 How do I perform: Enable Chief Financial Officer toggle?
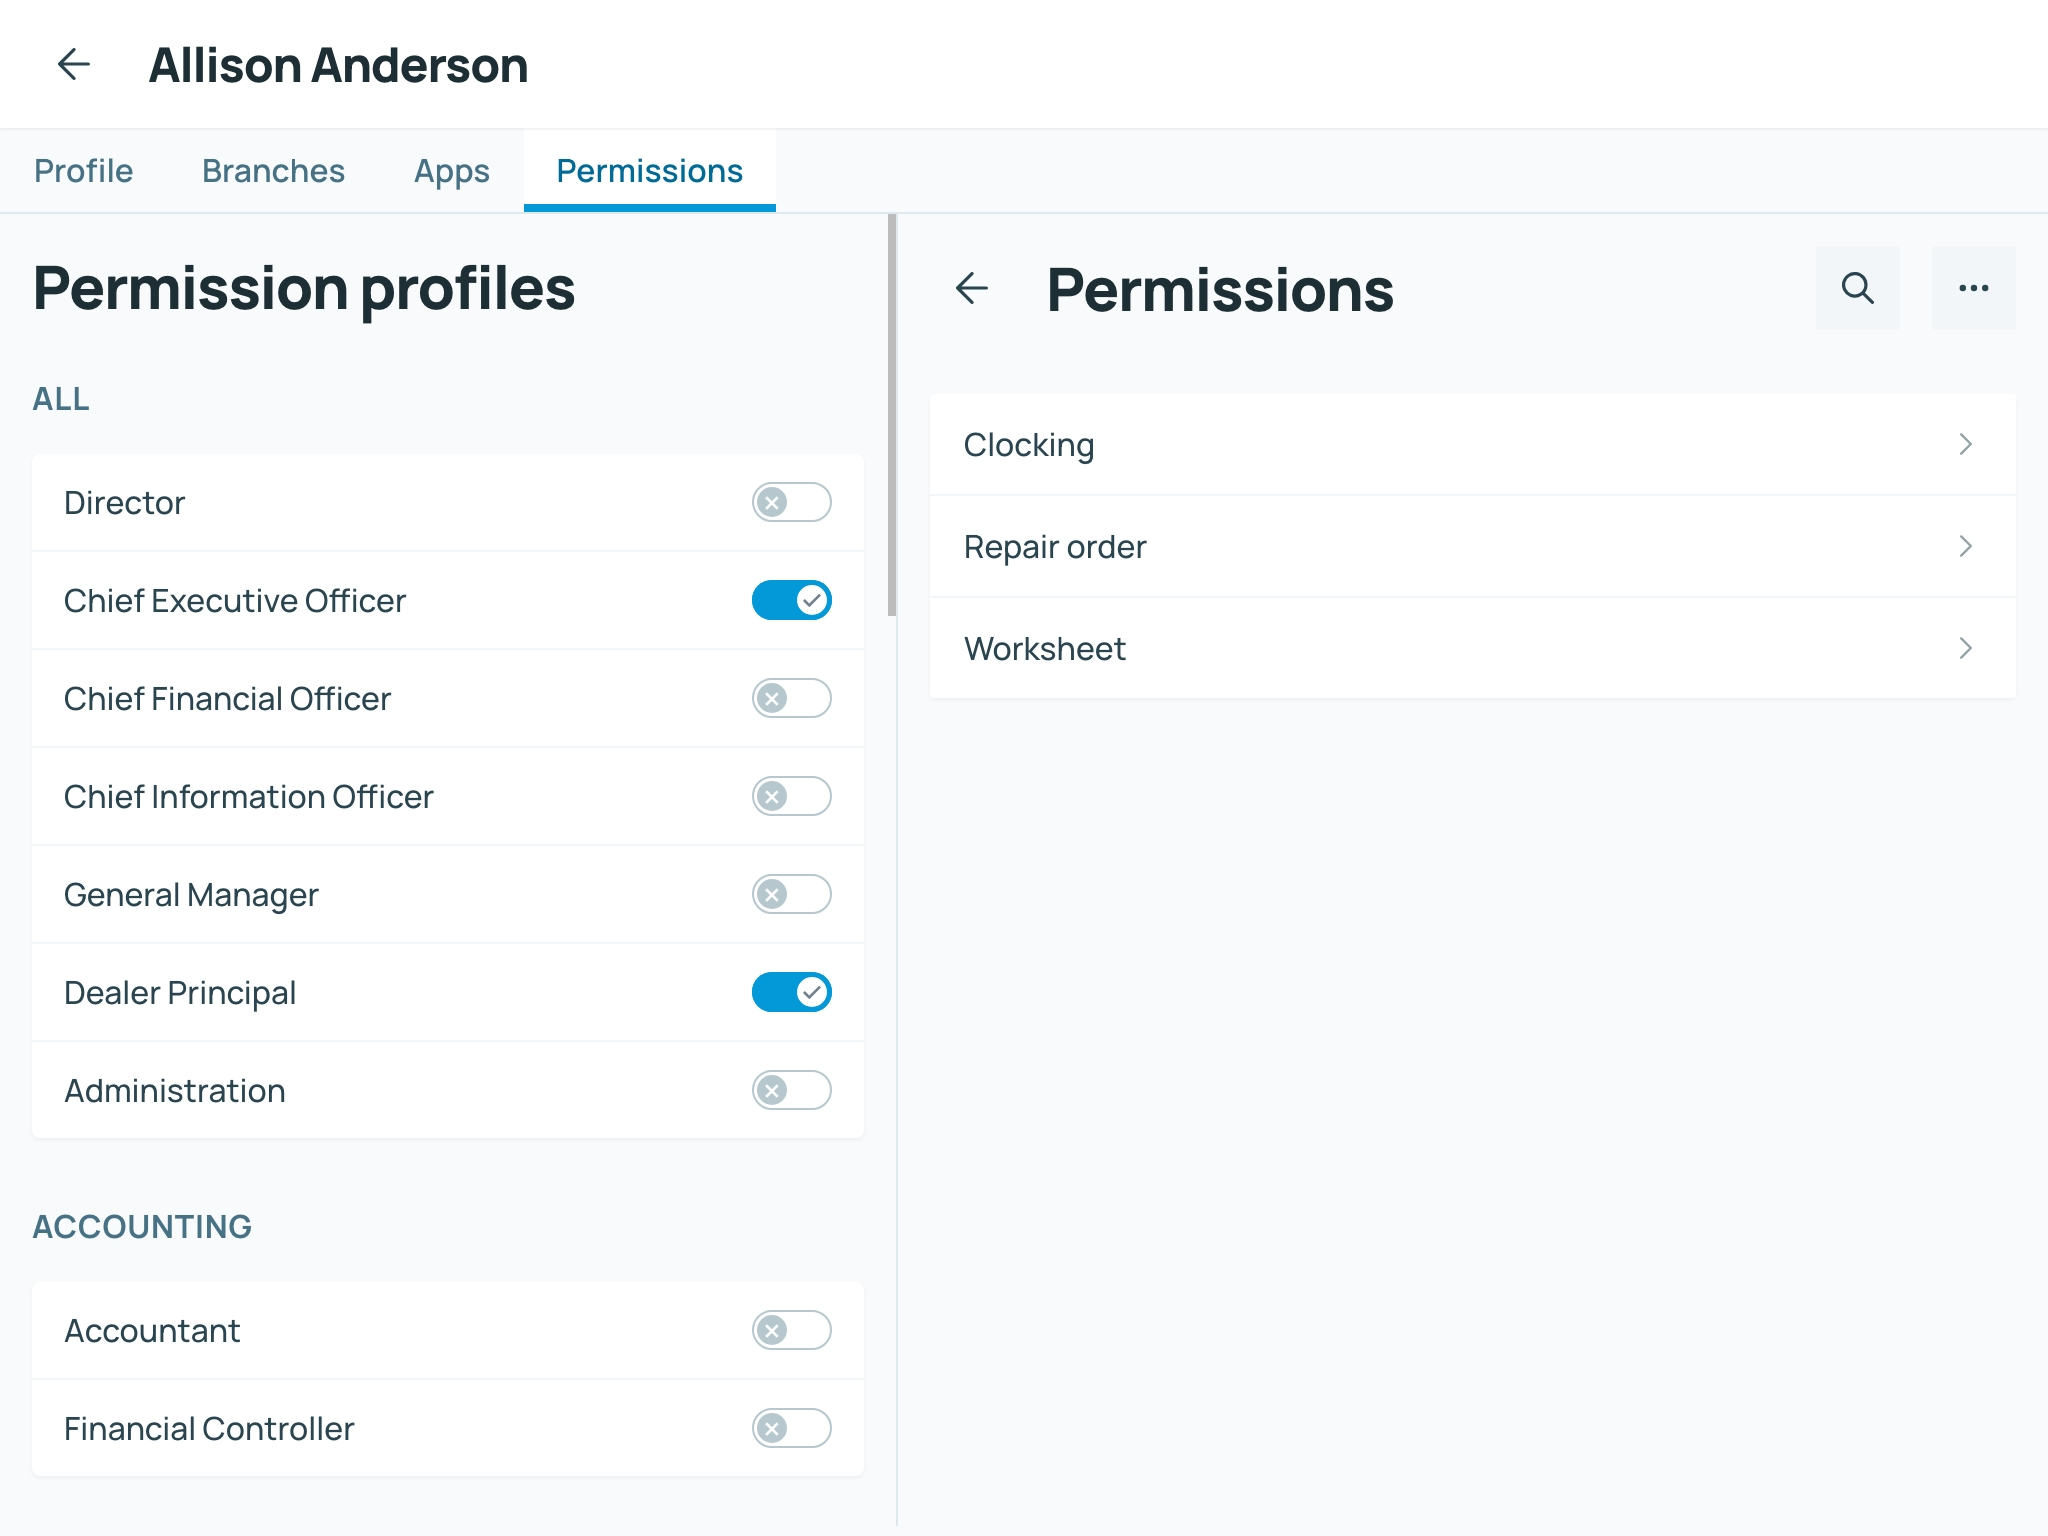(x=791, y=698)
